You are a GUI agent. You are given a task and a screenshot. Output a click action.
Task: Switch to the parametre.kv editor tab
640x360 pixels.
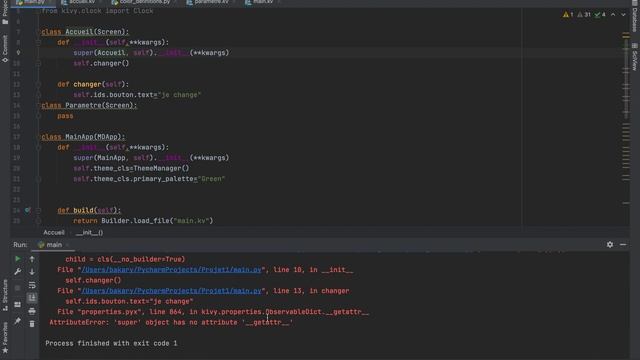(x=208, y=2)
